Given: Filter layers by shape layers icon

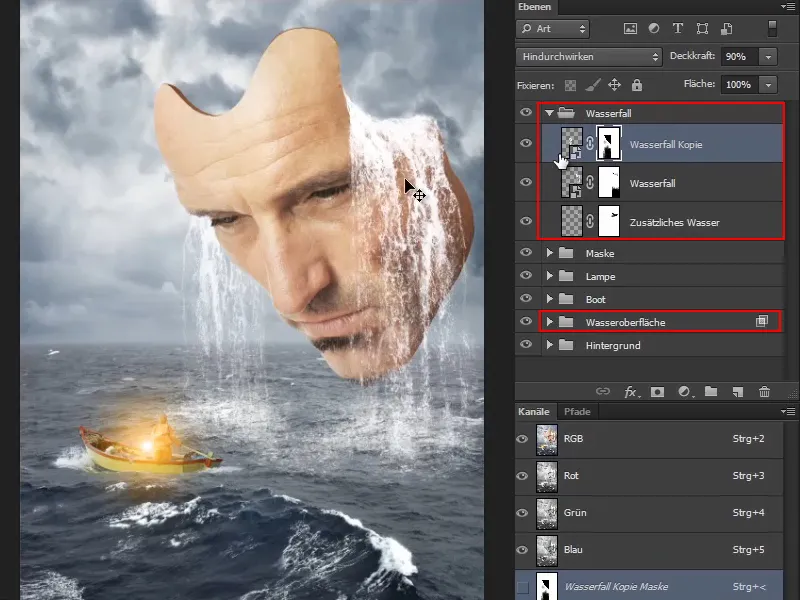Looking at the screenshot, I should tap(703, 29).
